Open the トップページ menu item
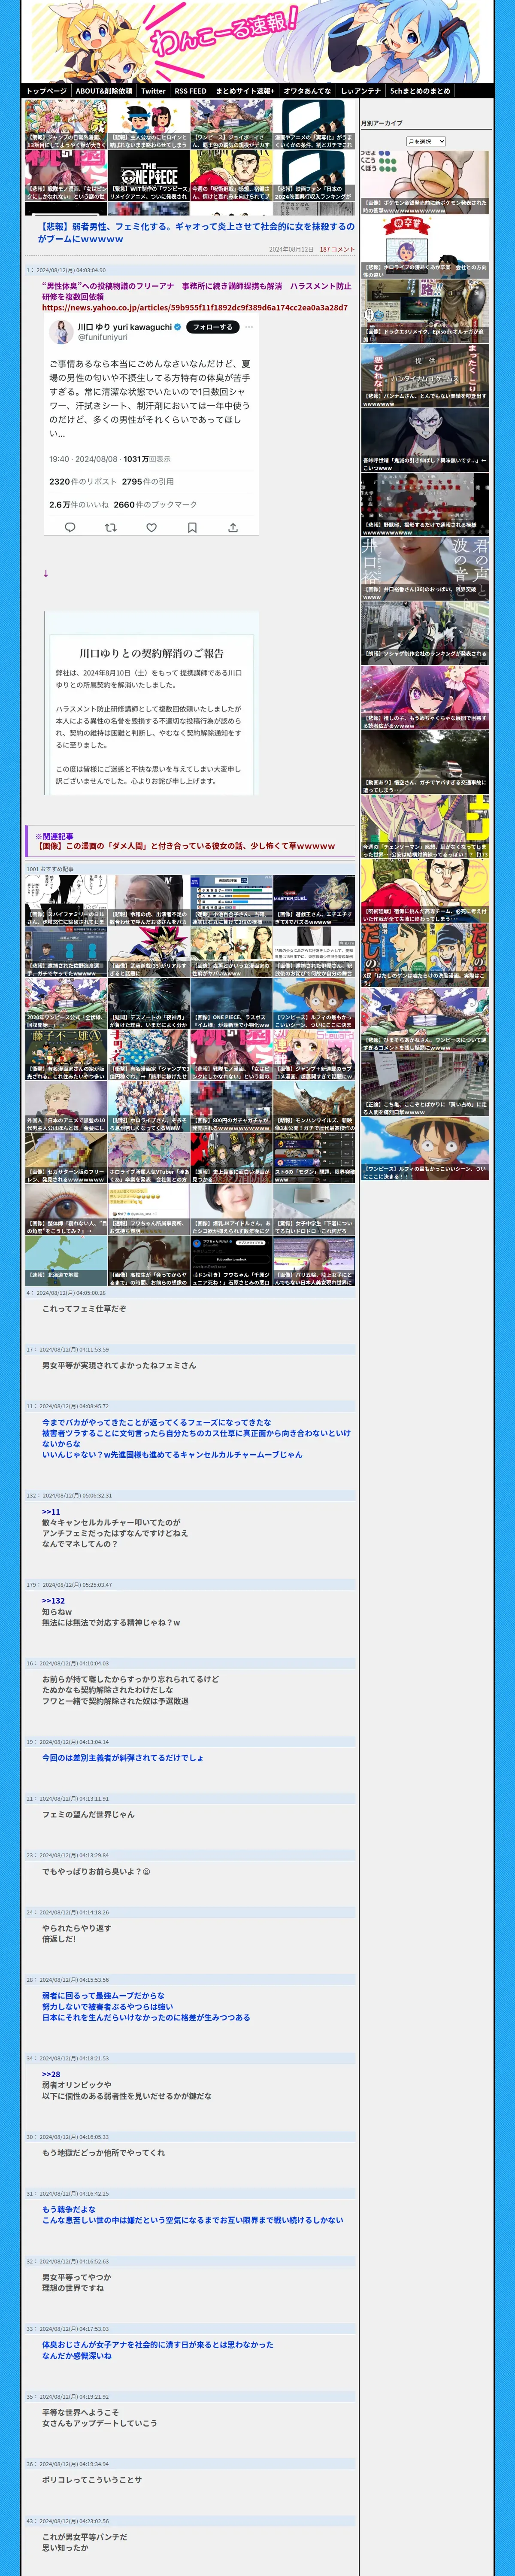Viewport: 515px width, 2576px height. pos(46,91)
